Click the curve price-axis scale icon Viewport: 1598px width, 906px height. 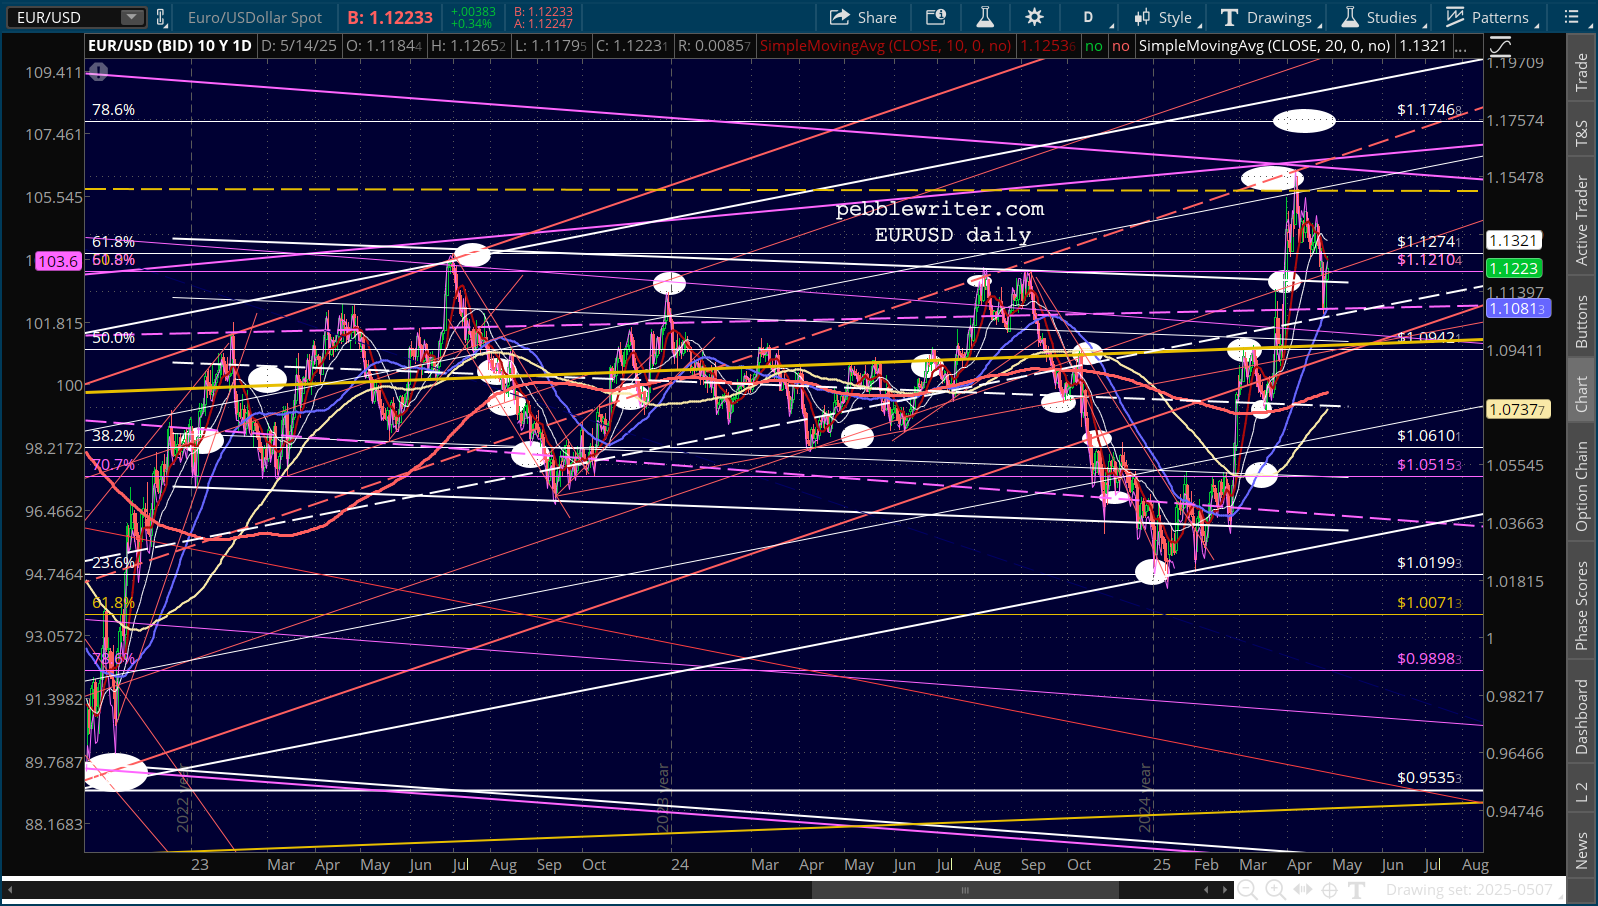point(1500,46)
